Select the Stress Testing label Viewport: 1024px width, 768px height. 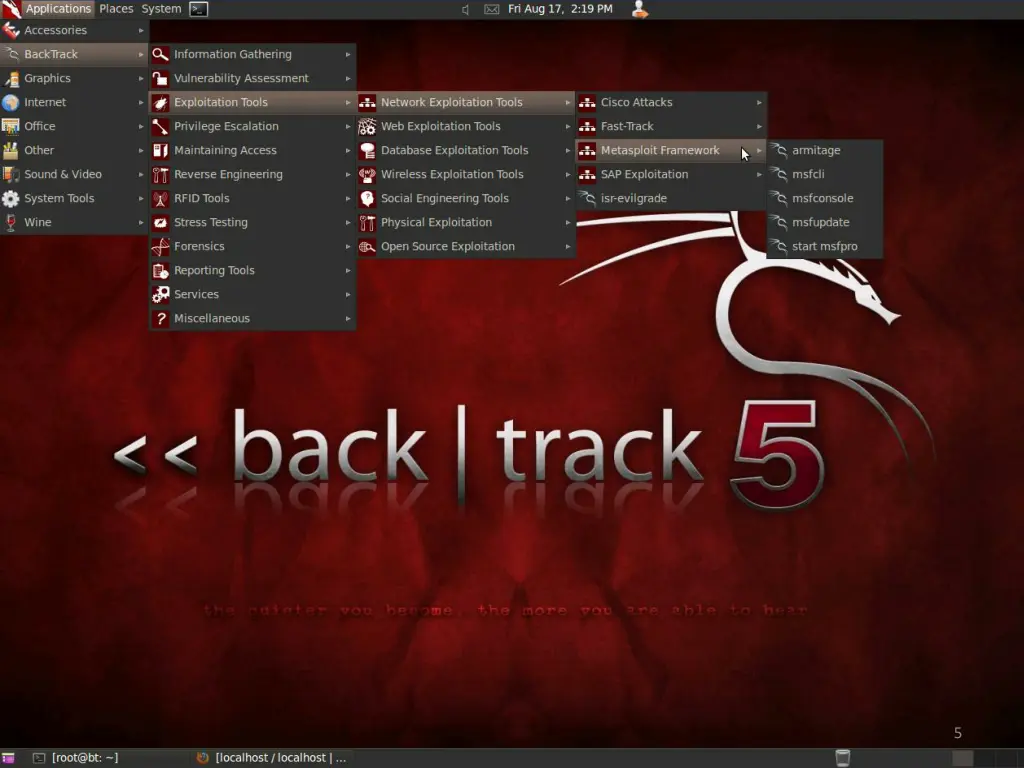click(x=211, y=223)
